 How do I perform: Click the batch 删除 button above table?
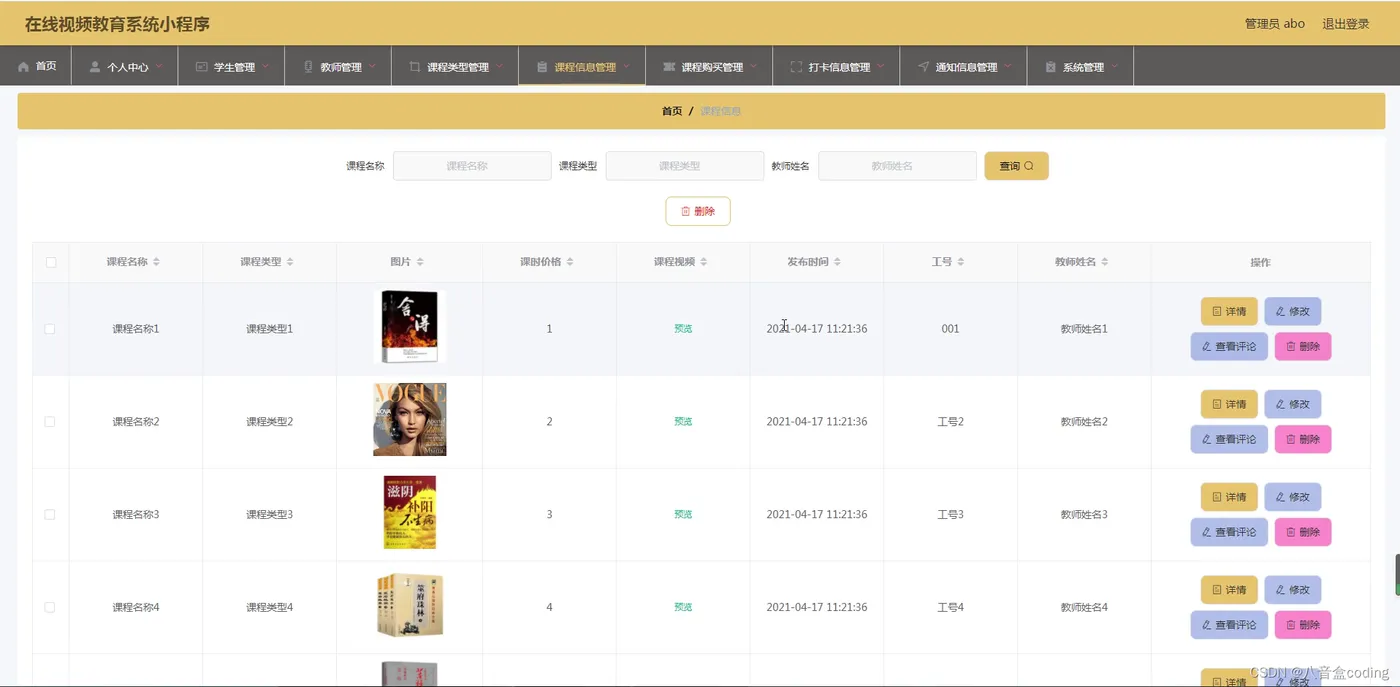(x=698, y=211)
